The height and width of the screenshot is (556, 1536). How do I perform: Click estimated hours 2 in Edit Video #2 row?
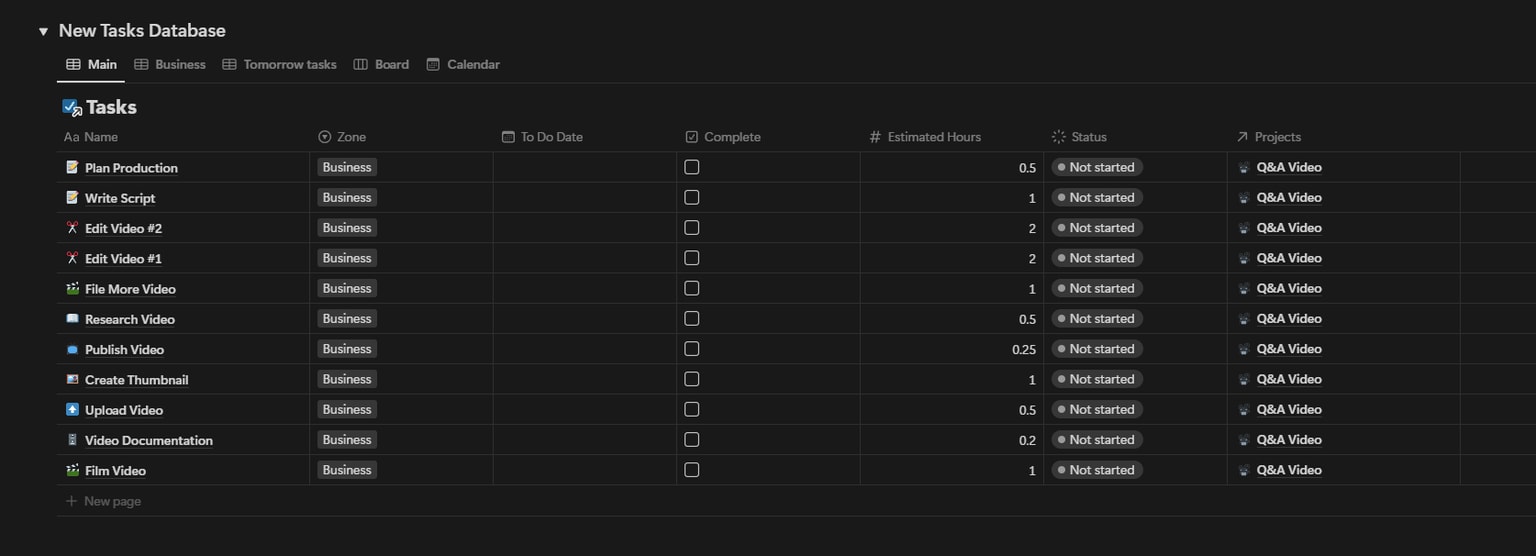pos(1032,228)
